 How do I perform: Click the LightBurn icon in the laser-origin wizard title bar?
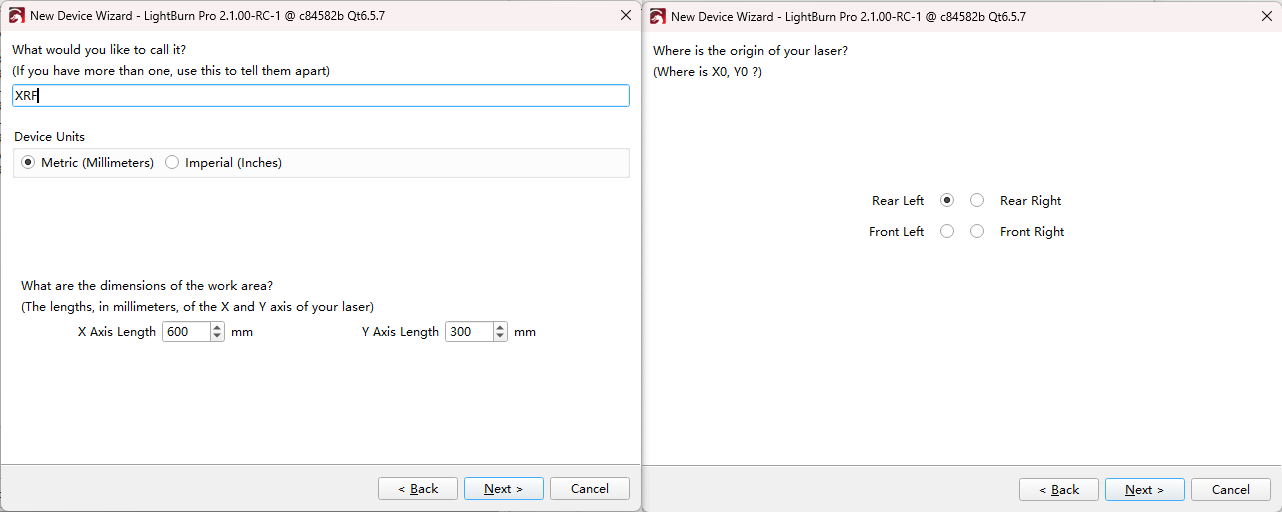(658, 16)
